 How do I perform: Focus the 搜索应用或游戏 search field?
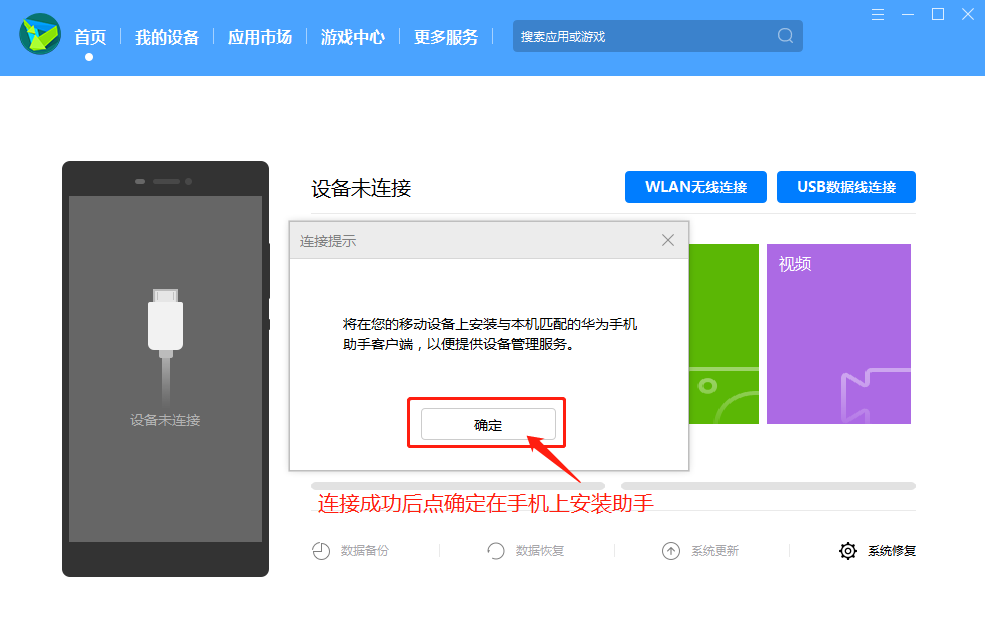pyautogui.click(x=658, y=36)
